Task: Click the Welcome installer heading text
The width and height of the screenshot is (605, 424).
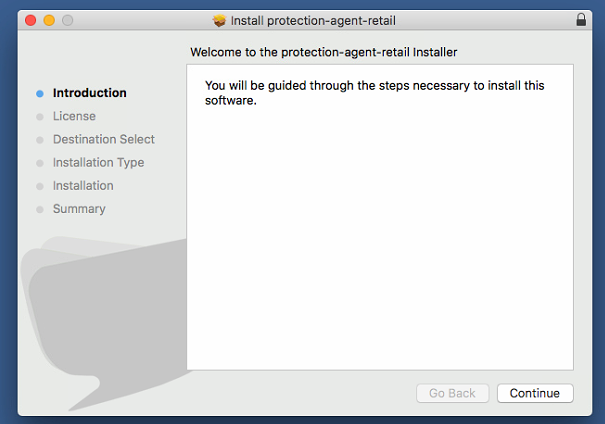Action: click(324, 52)
